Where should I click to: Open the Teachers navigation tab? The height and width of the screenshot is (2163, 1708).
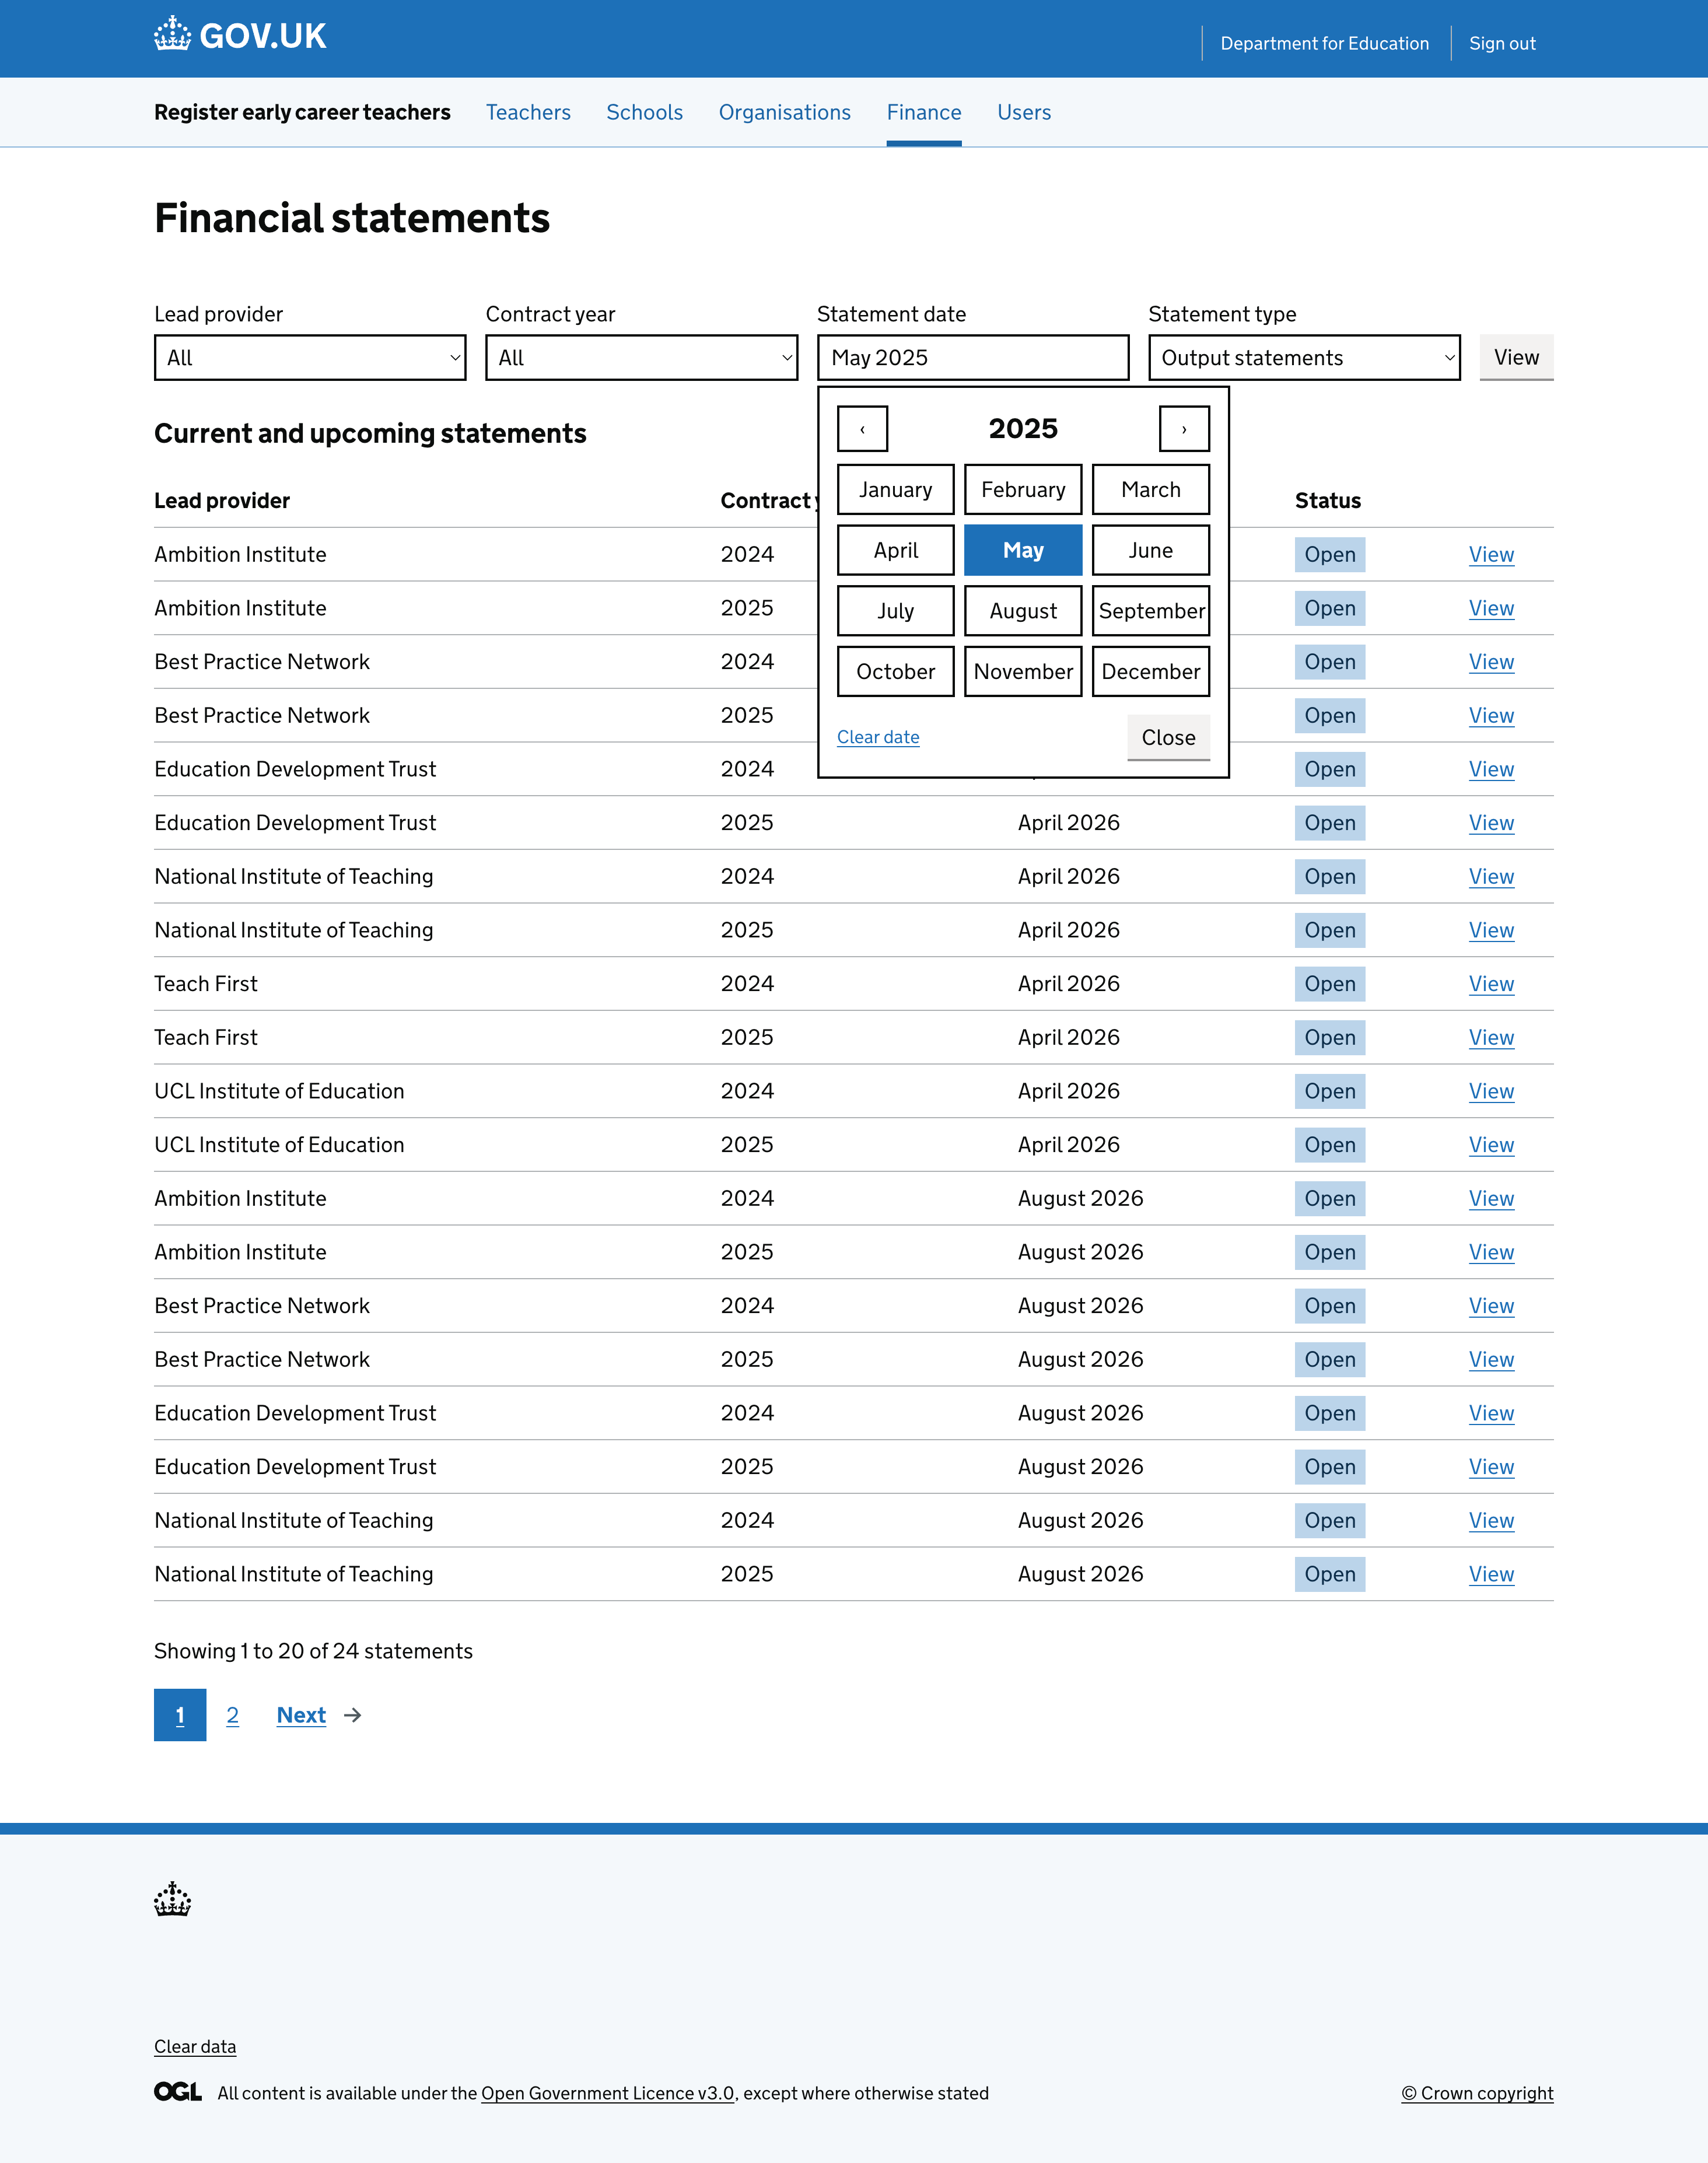pyautogui.click(x=528, y=112)
